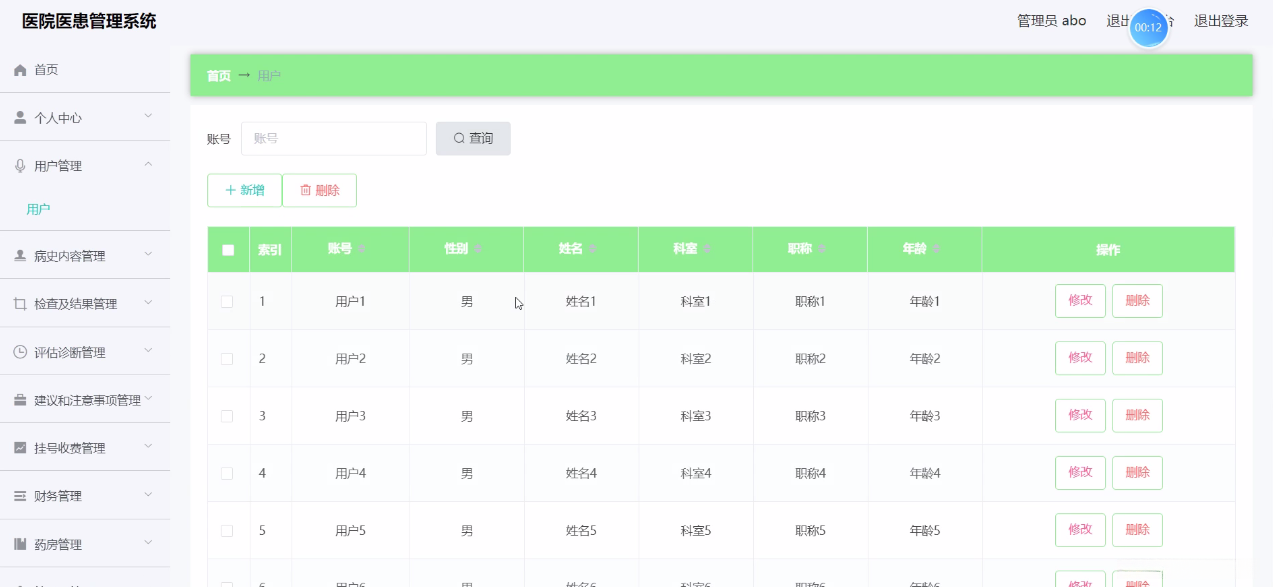Screen dimensions: 1273x587
Task: Expand the 建议和注意事项管理 menu chevron
Action: [148, 399]
